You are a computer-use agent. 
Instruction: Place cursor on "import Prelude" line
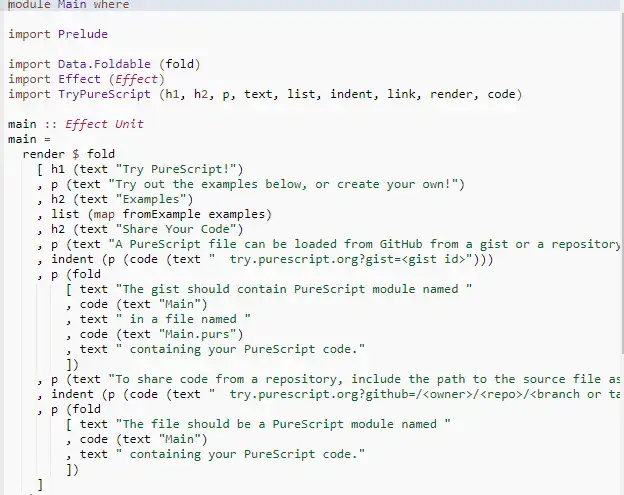point(58,34)
